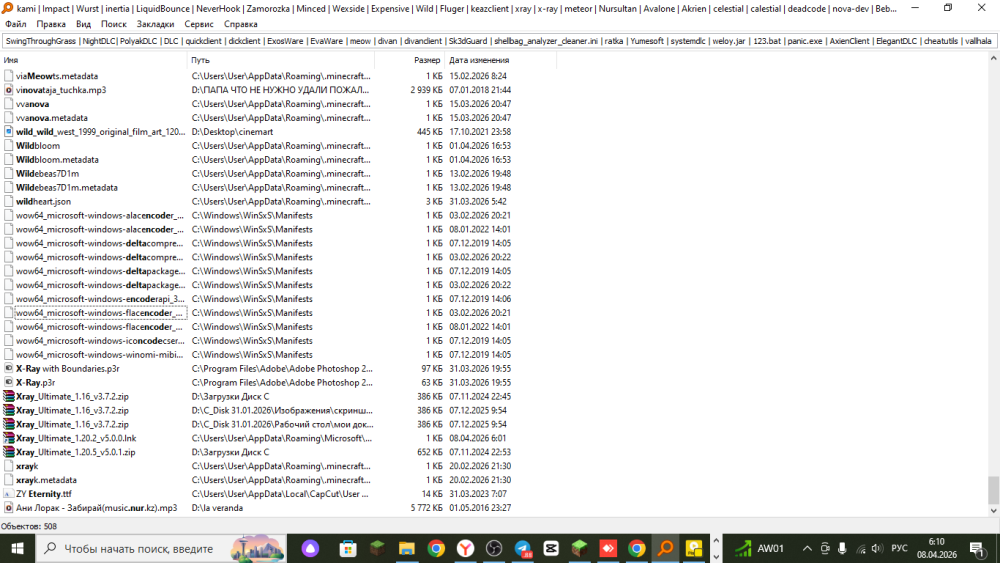Open Yandex Browser from the taskbar
Viewport: 1000px width, 563px height.
coord(466,548)
